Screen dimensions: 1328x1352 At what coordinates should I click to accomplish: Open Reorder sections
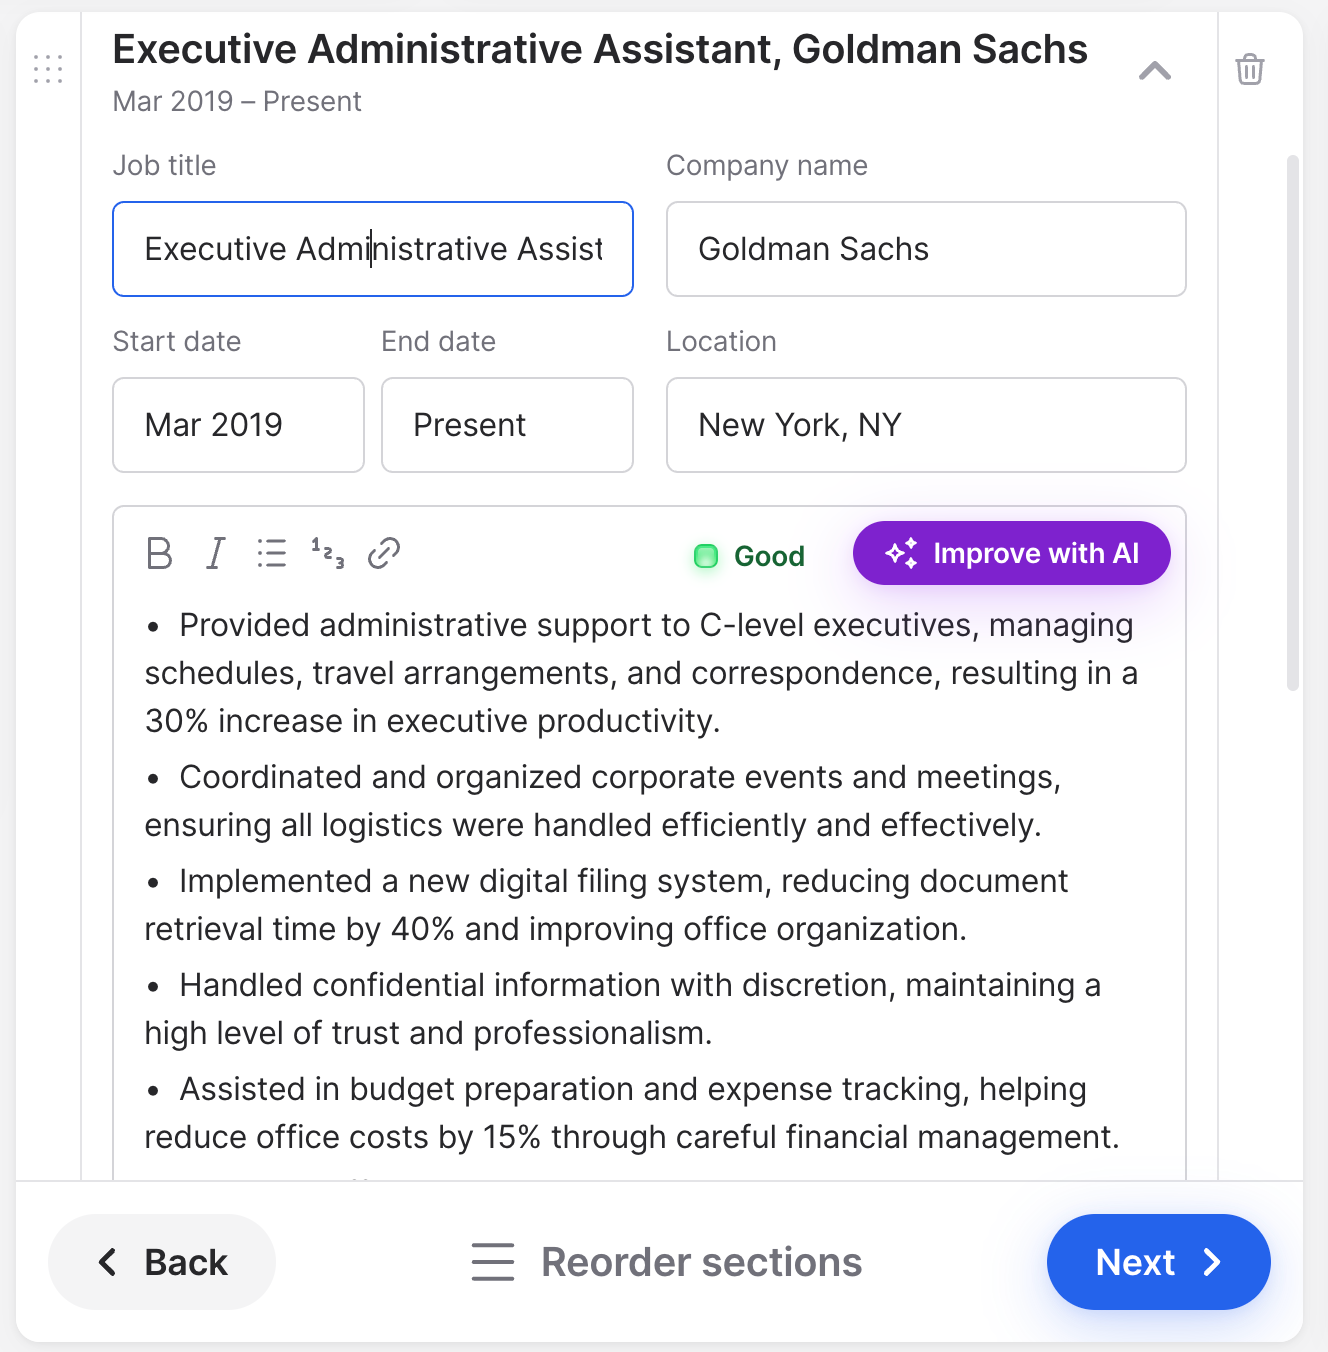667,1262
